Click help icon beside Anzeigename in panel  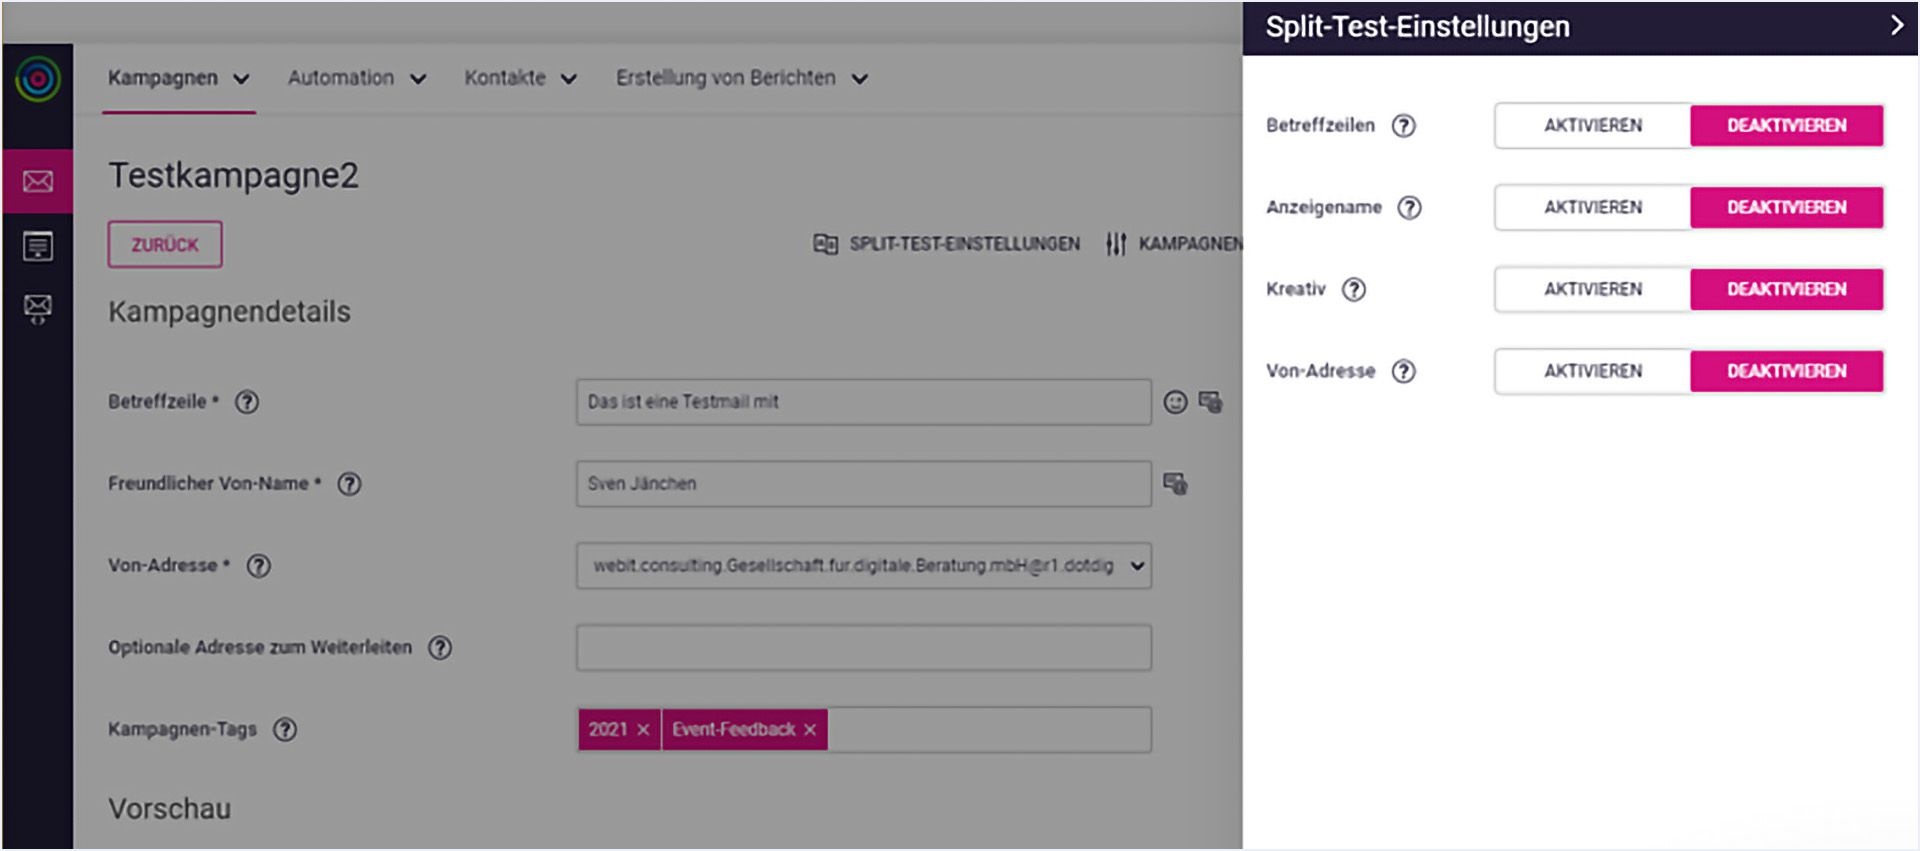click(x=1409, y=208)
